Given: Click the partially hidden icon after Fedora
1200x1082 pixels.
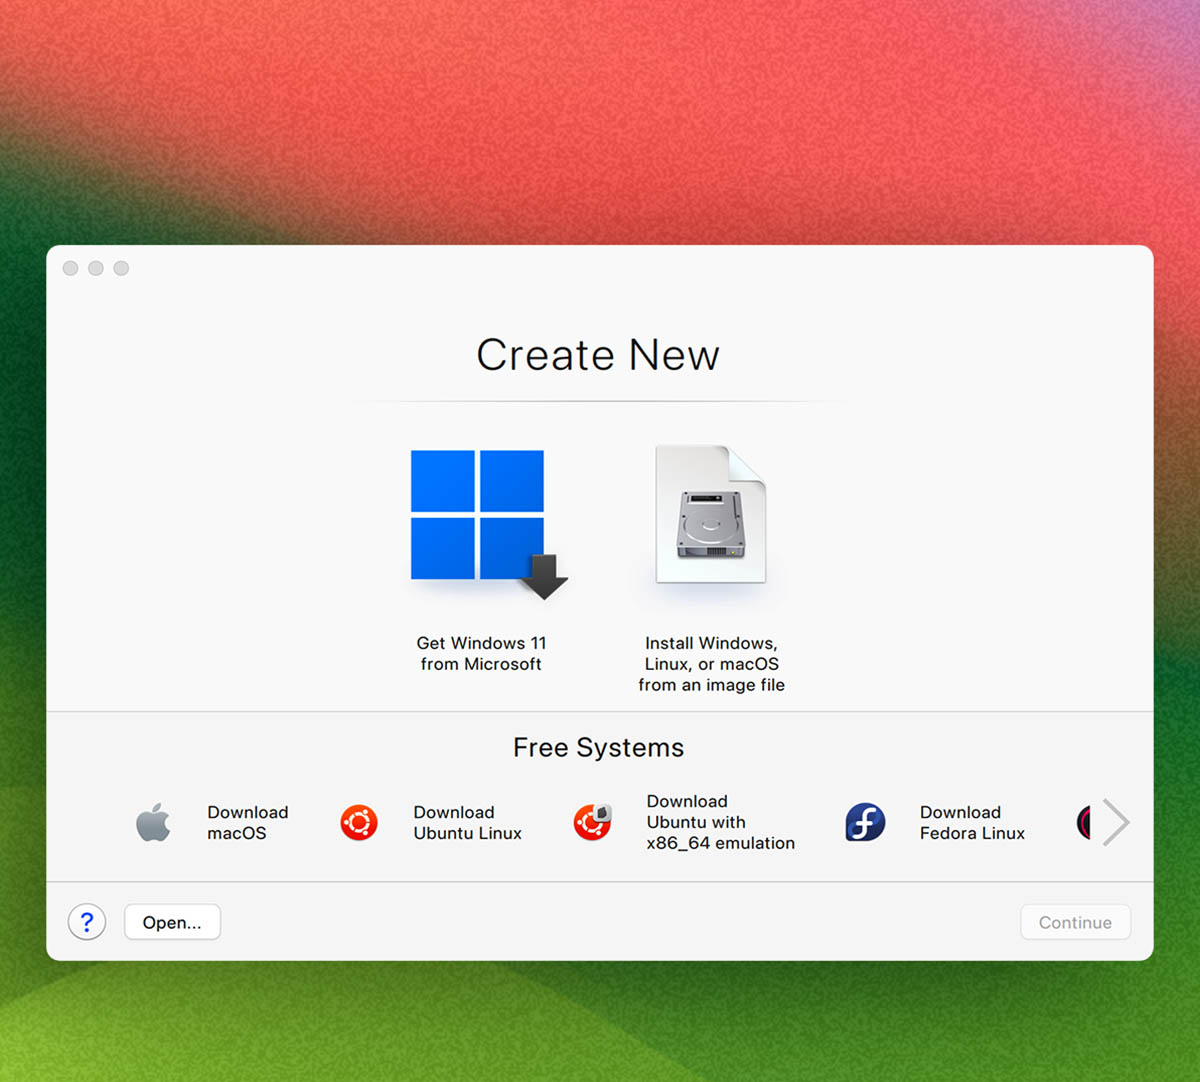Looking at the screenshot, I should pos(1084,823).
